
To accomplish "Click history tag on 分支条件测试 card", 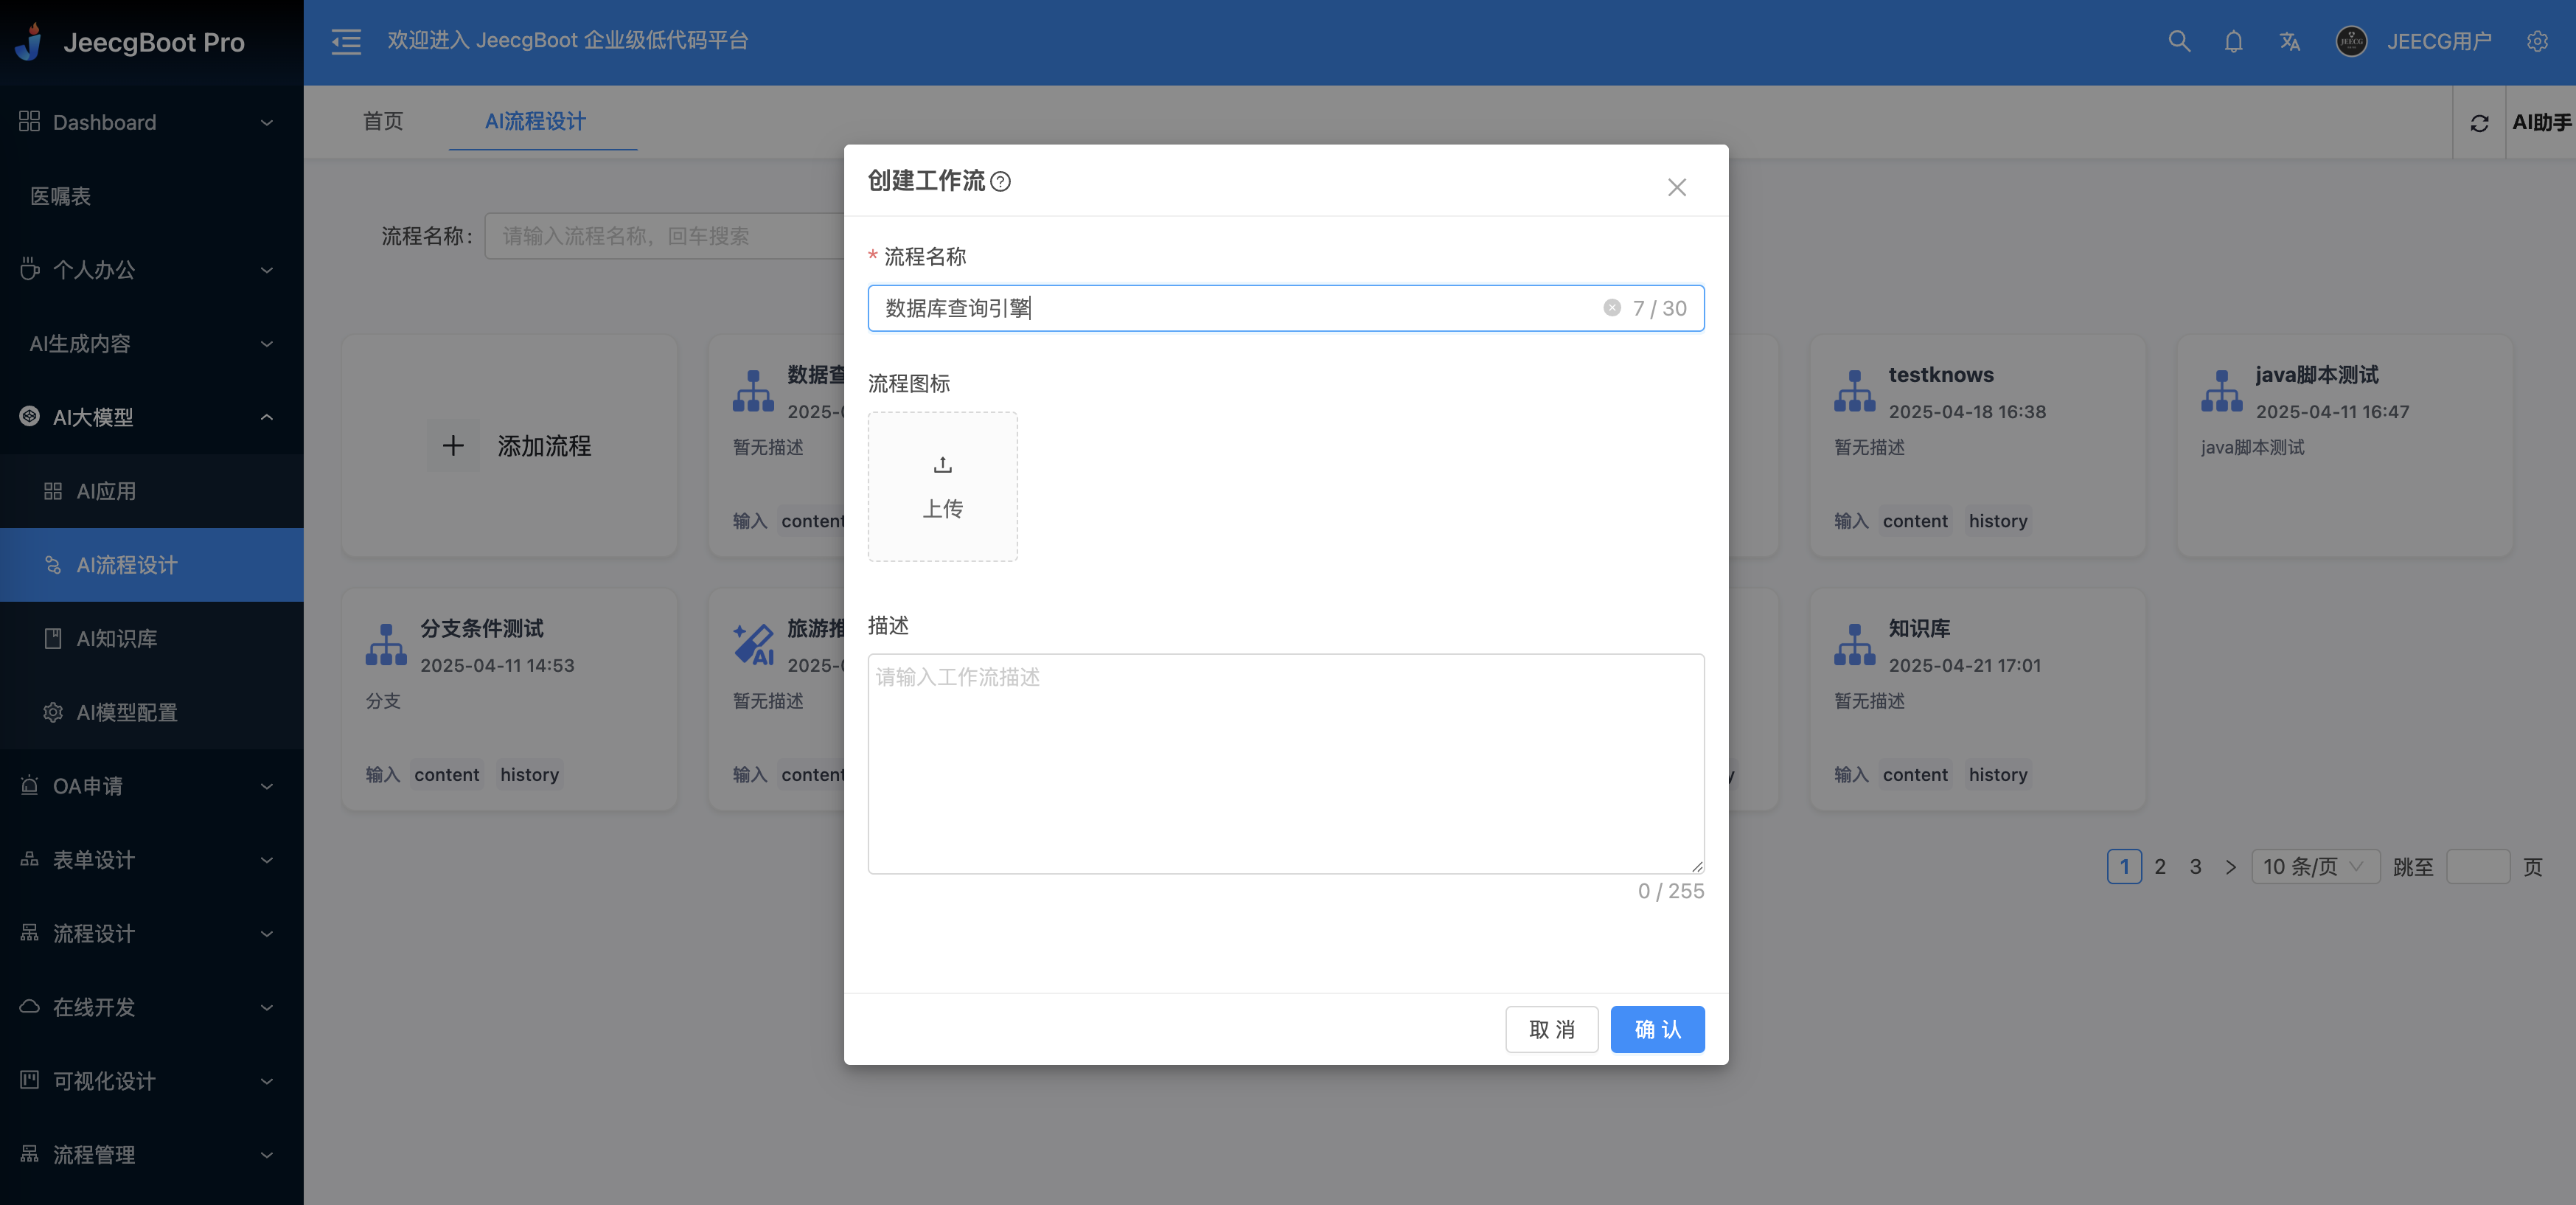I will 529,774.
